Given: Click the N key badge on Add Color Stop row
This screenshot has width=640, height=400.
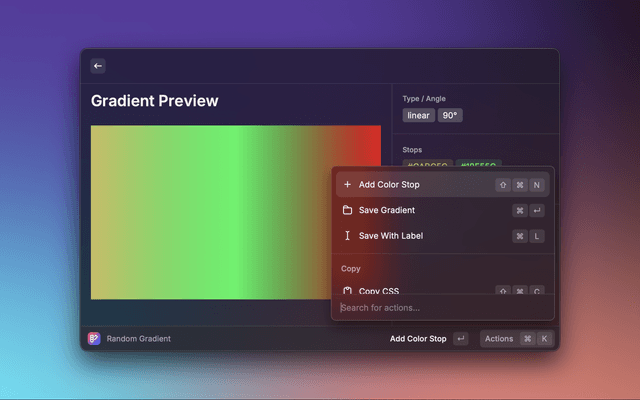Looking at the screenshot, I should [537, 185].
